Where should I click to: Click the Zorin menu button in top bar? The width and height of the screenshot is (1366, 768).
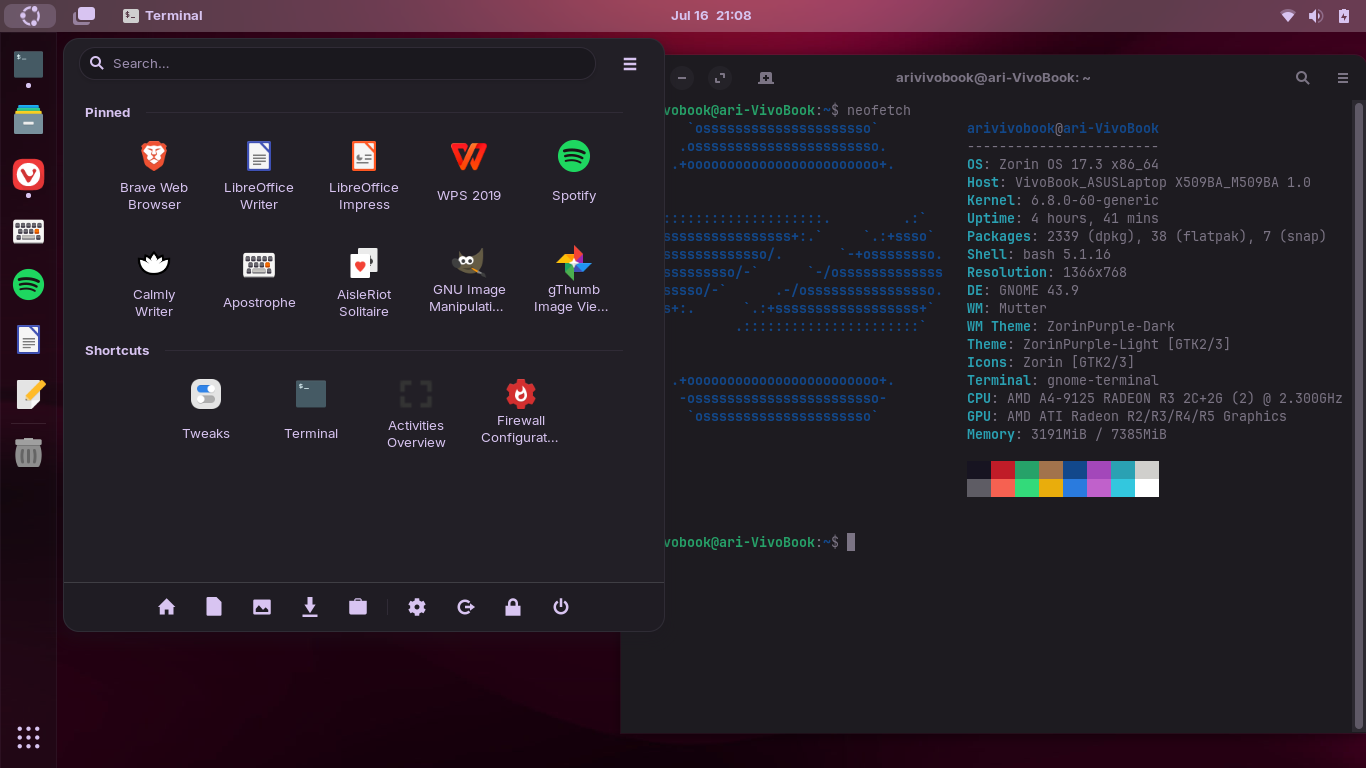(30, 15)
